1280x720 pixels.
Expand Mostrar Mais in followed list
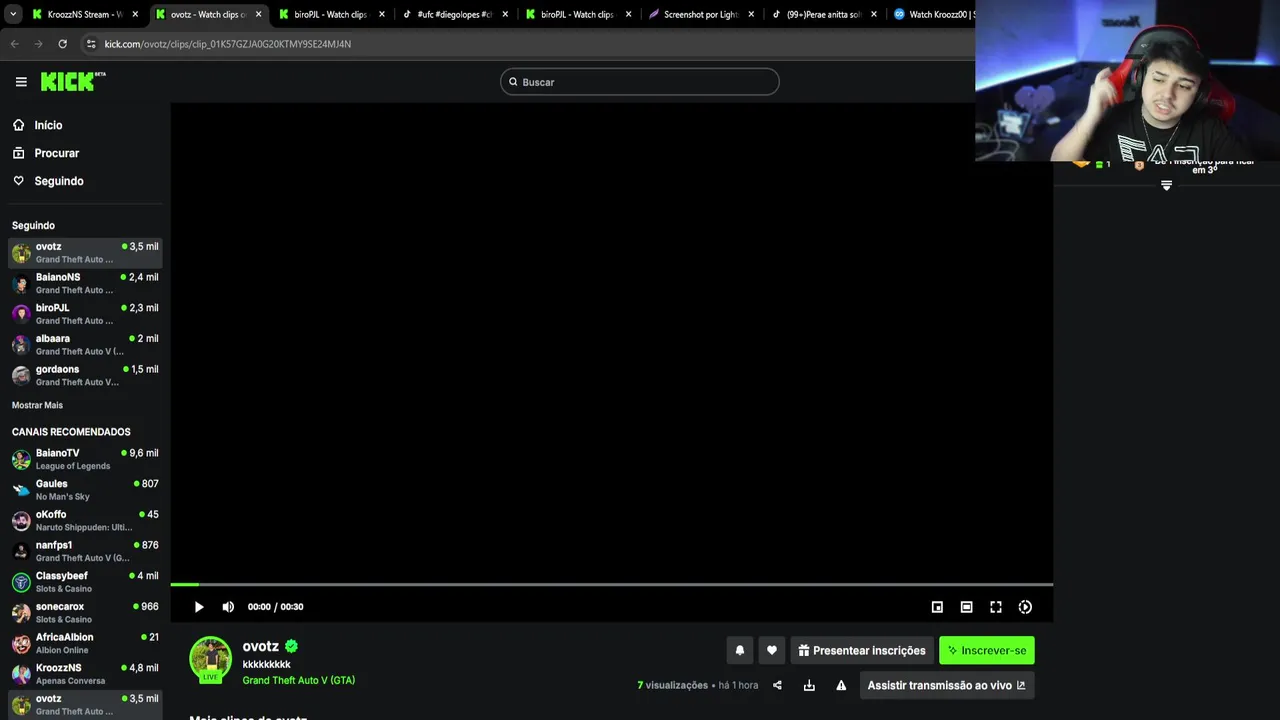pos(37,405)
